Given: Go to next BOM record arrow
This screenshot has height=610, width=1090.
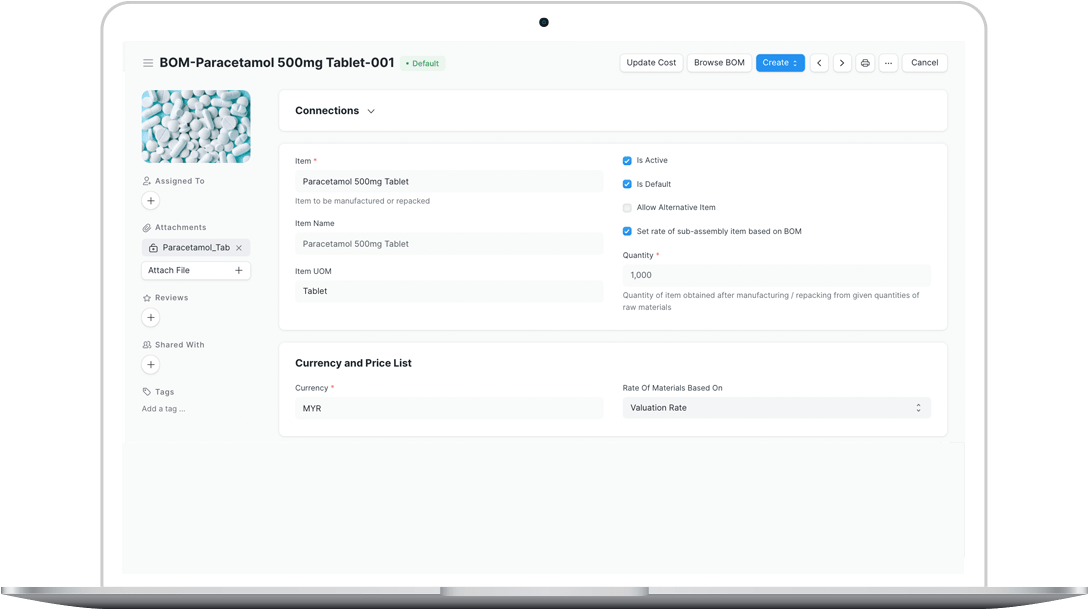Looking at the screenshot, I should 842,63.
